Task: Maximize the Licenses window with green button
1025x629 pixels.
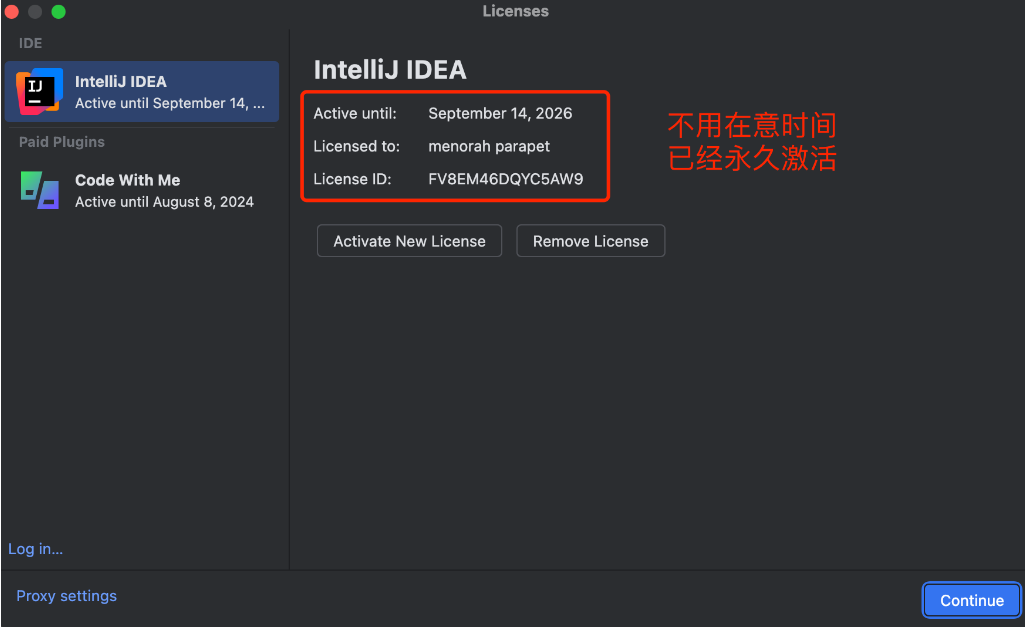Action: click(58, 12)
